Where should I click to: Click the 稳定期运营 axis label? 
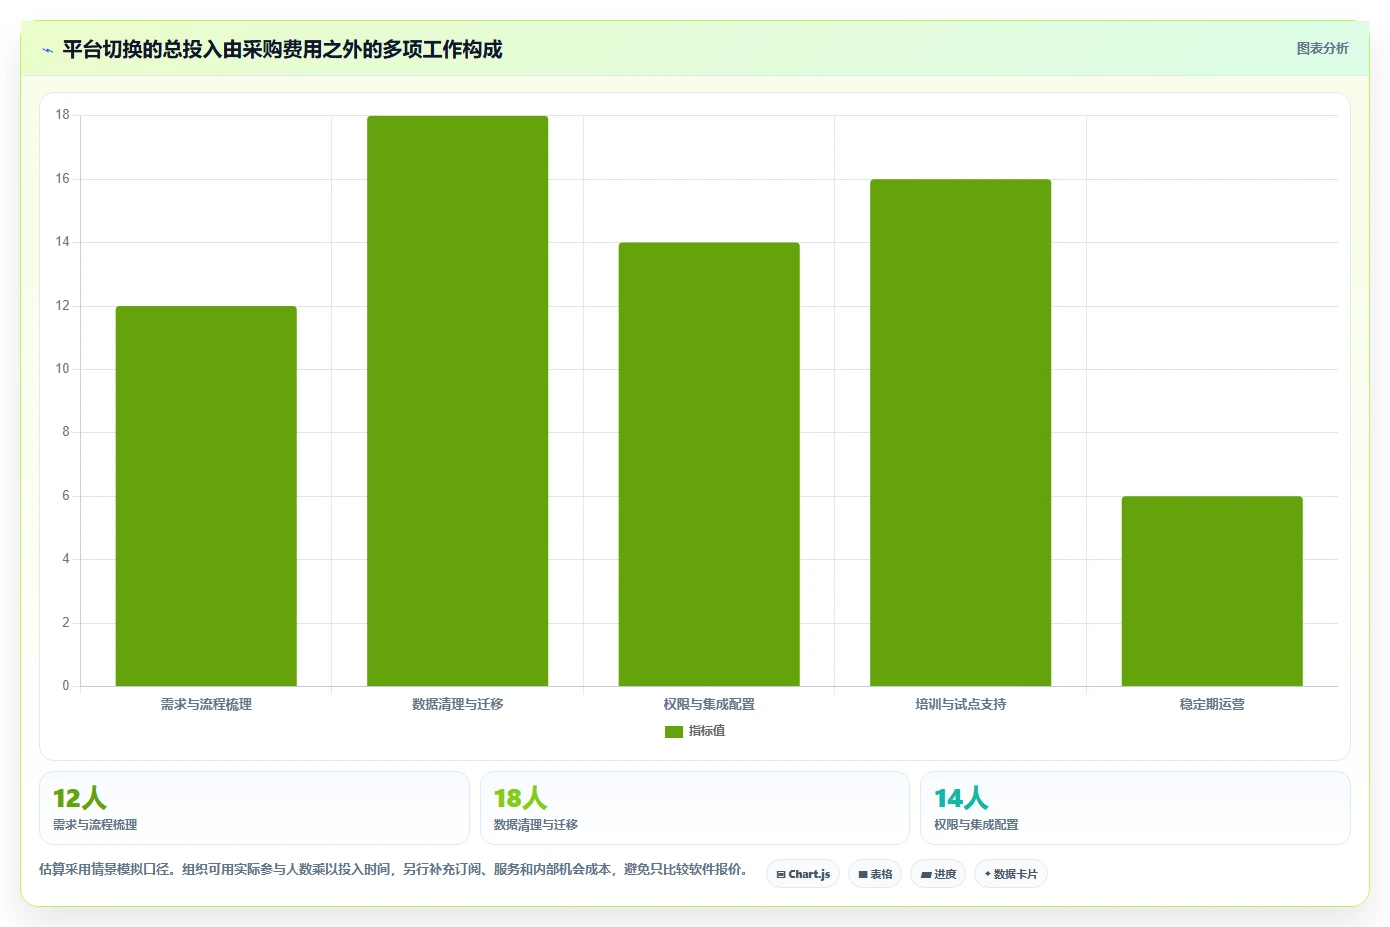[x=1212, y=704]
